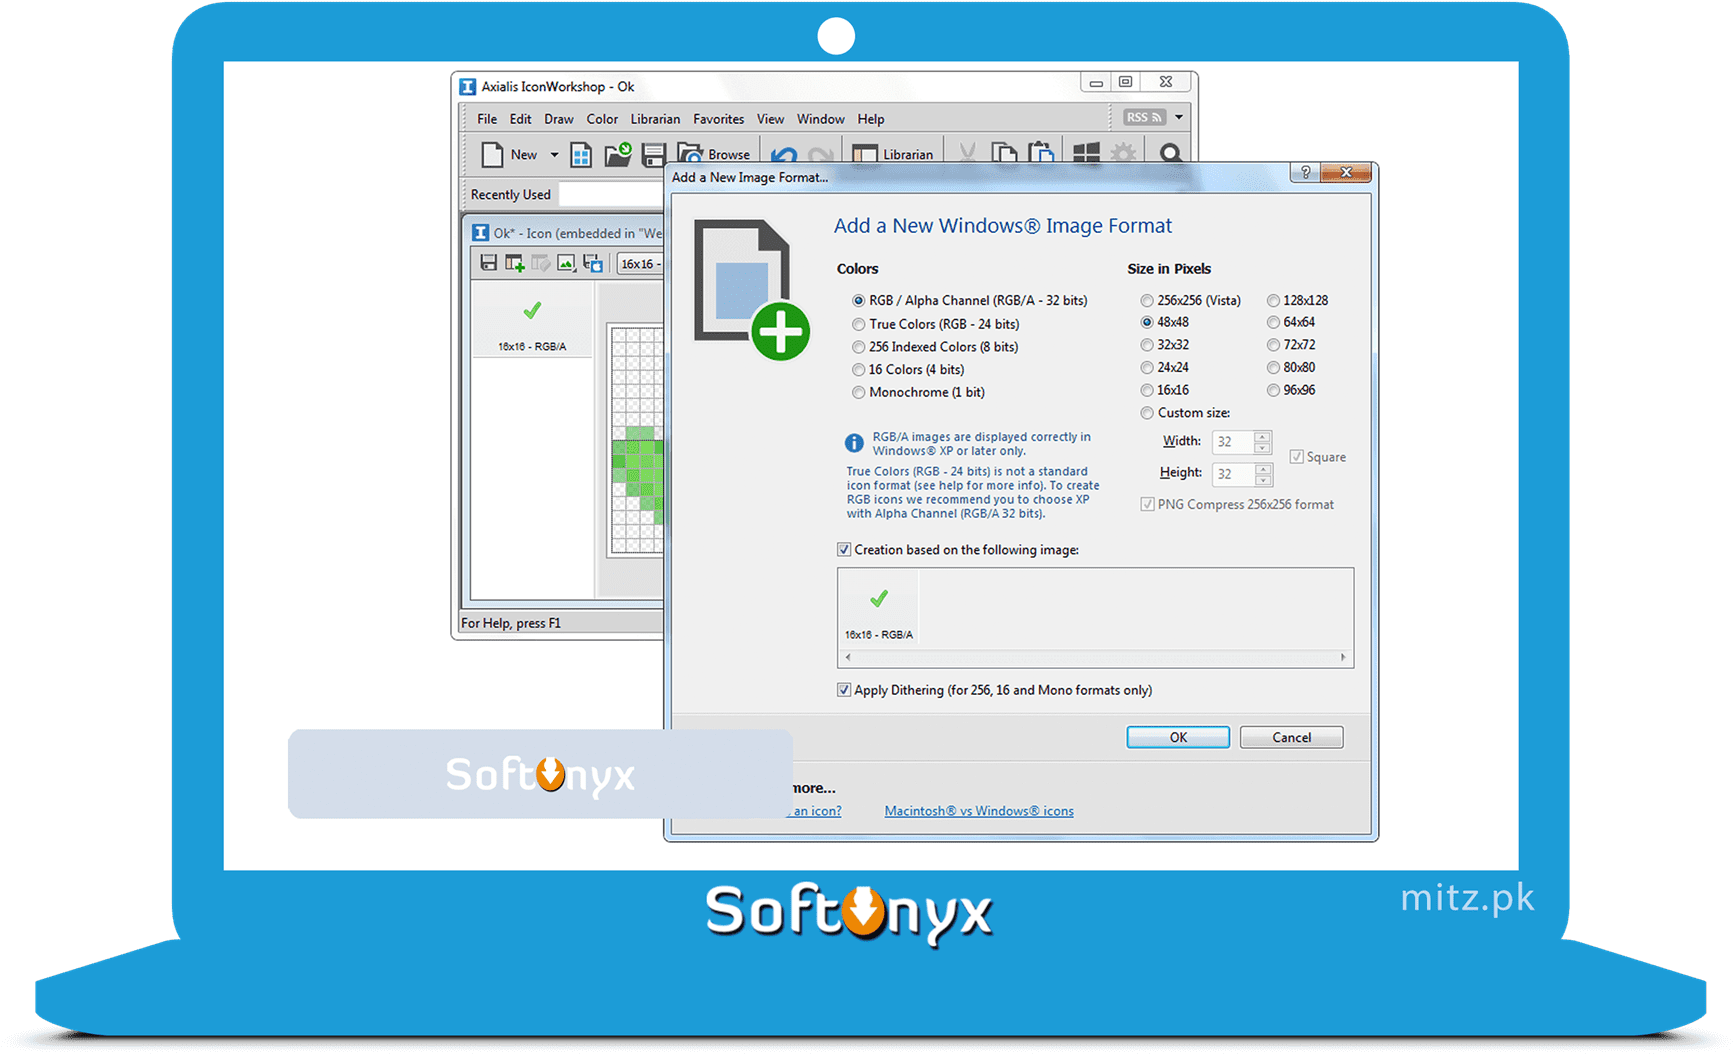Open the New button's dropdown arrow
This screenshot has height=1054, width=1733.
pos(554,155)
